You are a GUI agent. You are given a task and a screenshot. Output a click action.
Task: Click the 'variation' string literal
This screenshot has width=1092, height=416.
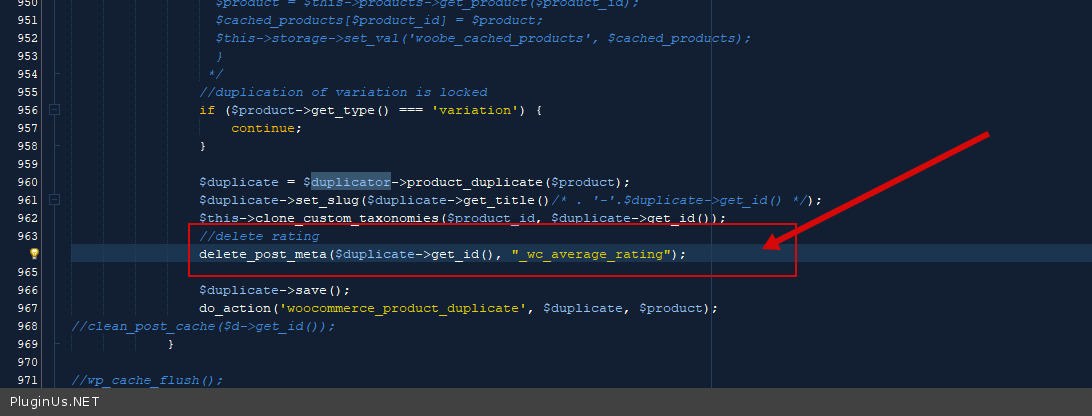(475, 110)
